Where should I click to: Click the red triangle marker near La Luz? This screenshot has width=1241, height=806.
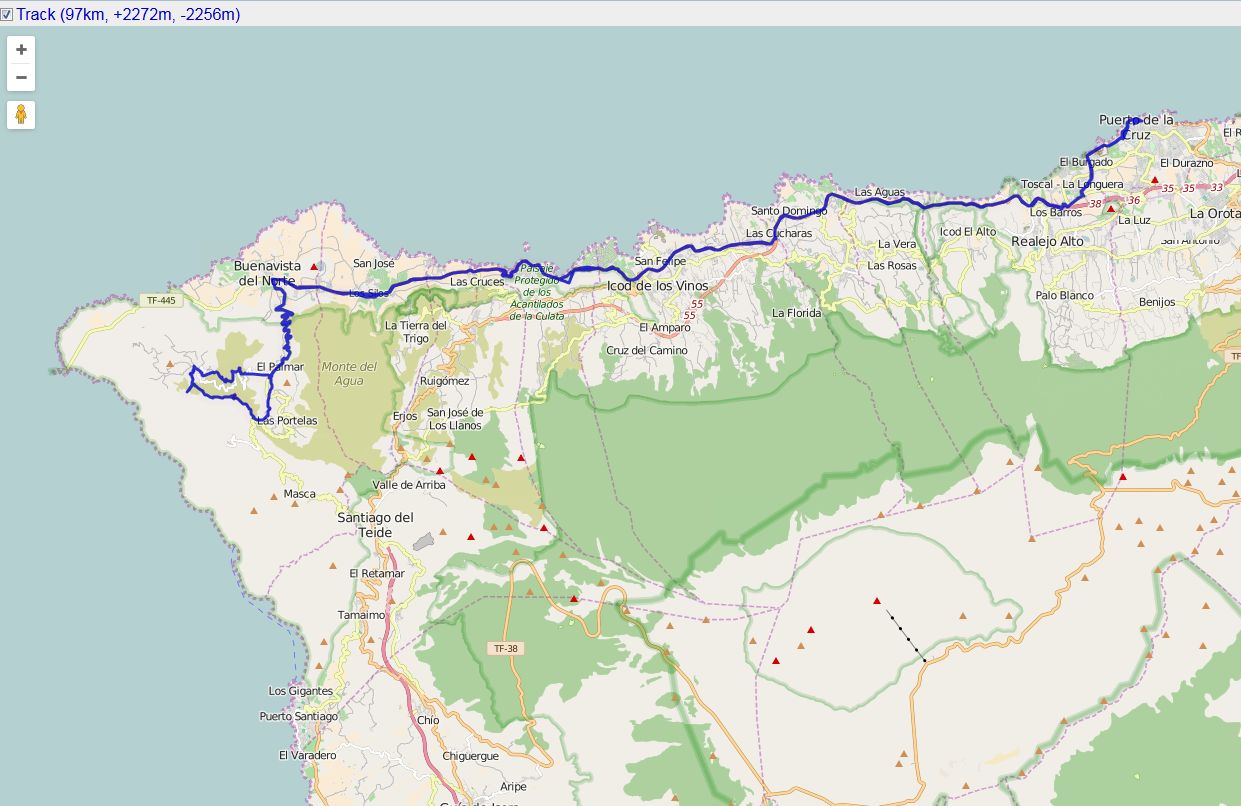click(1110, 209)
